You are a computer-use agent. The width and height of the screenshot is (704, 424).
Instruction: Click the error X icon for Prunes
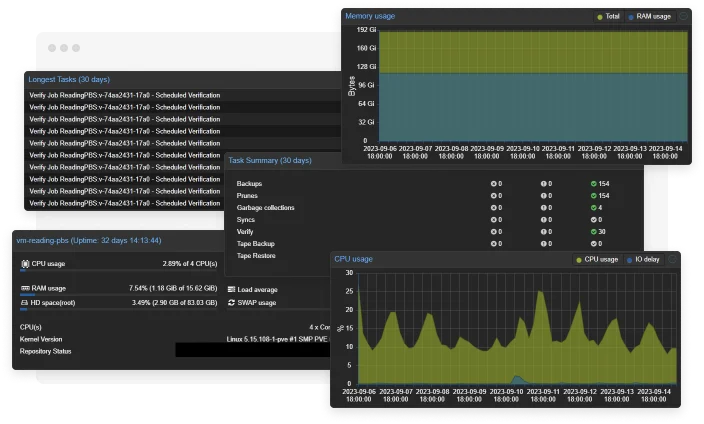point(493,196)
